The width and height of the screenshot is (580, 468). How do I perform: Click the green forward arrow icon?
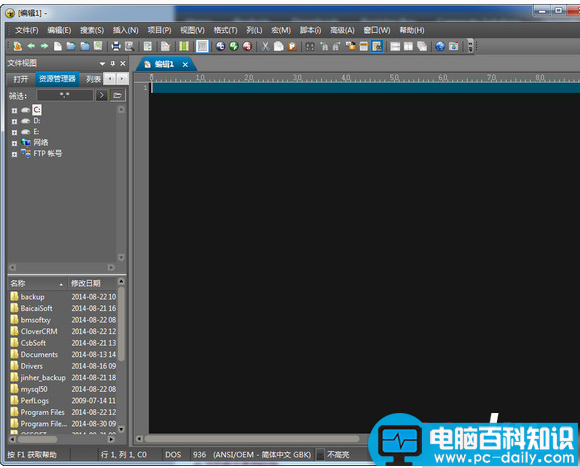point(44,46)
